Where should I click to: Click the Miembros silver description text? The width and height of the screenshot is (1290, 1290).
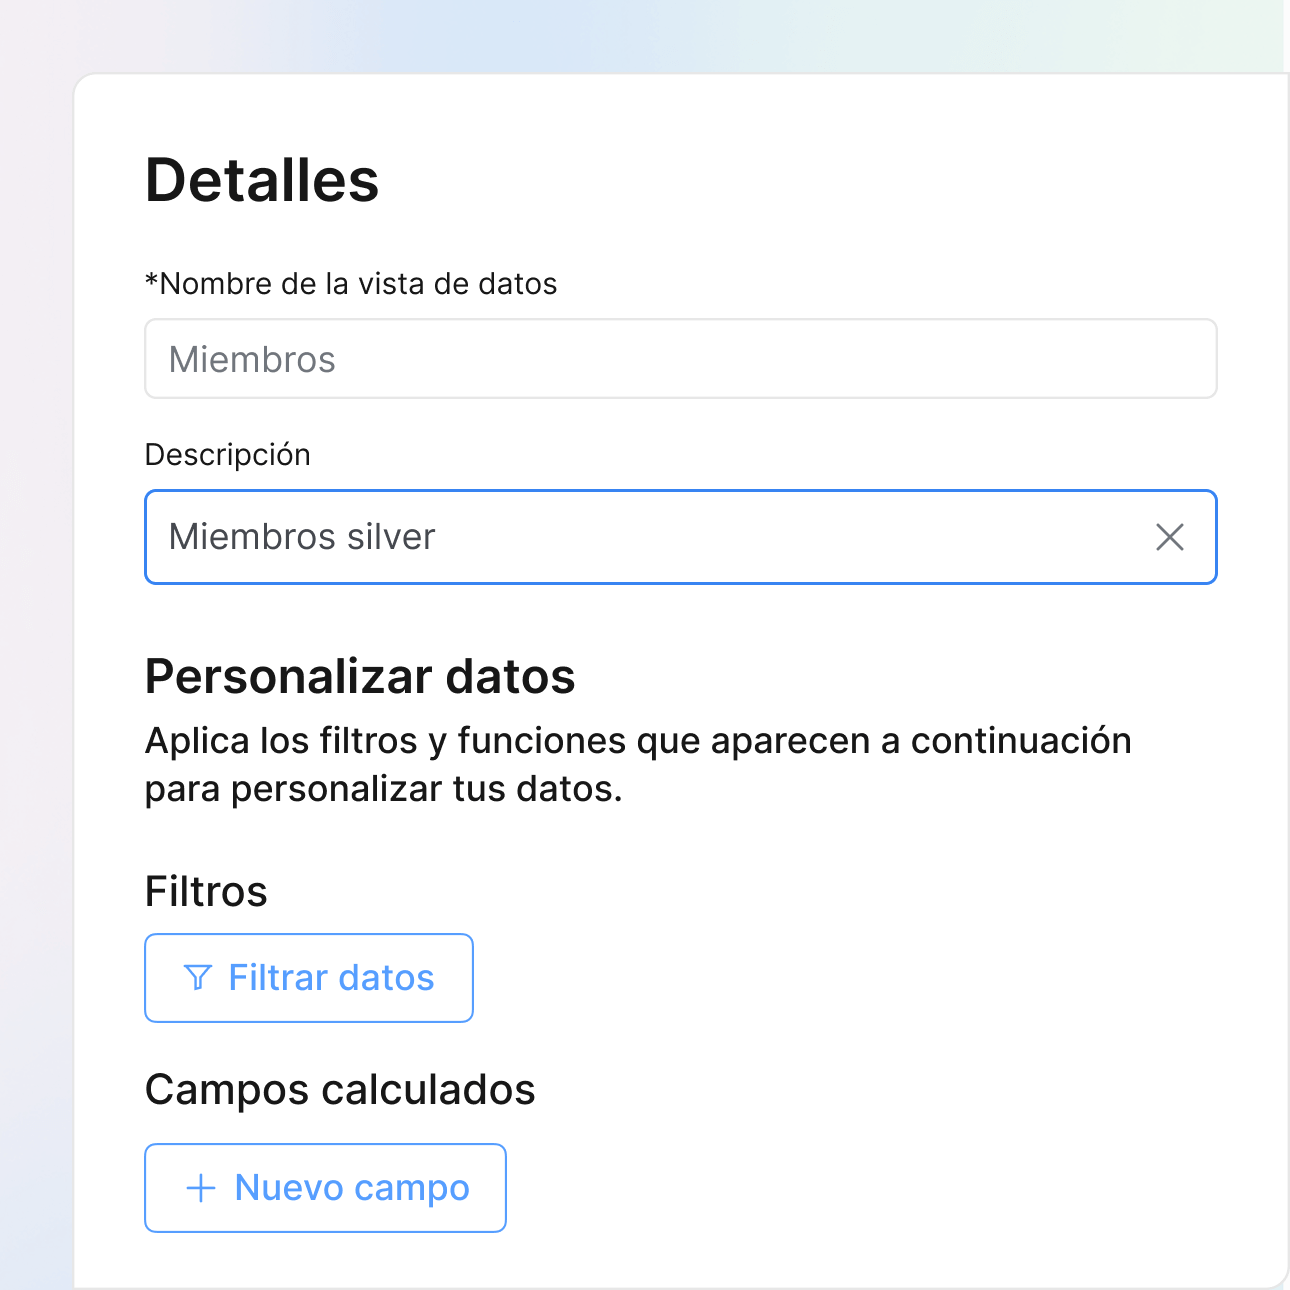click(300, 537)
